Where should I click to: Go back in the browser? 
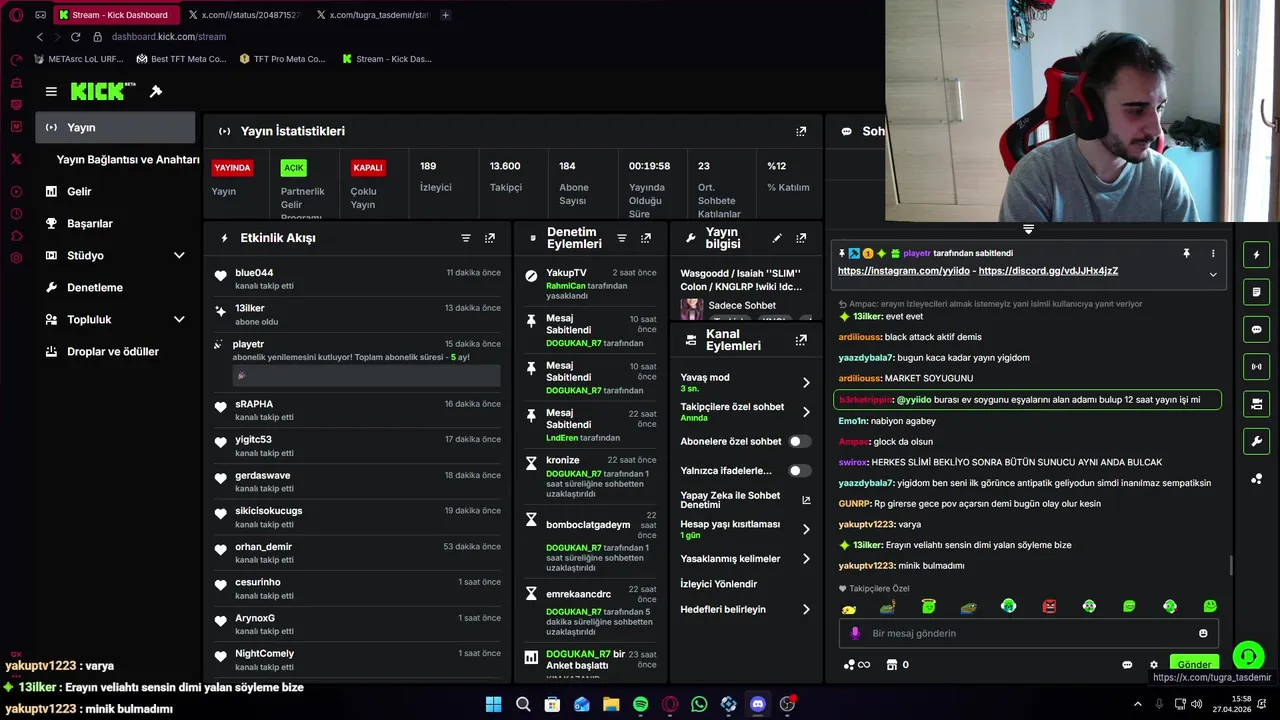click(x=40, y=37)
